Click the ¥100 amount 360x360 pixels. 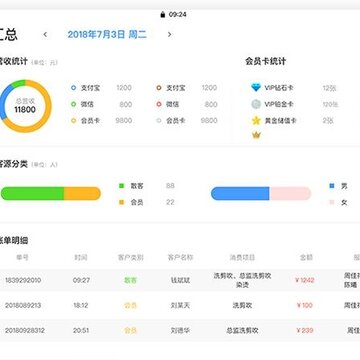point(305,305)
